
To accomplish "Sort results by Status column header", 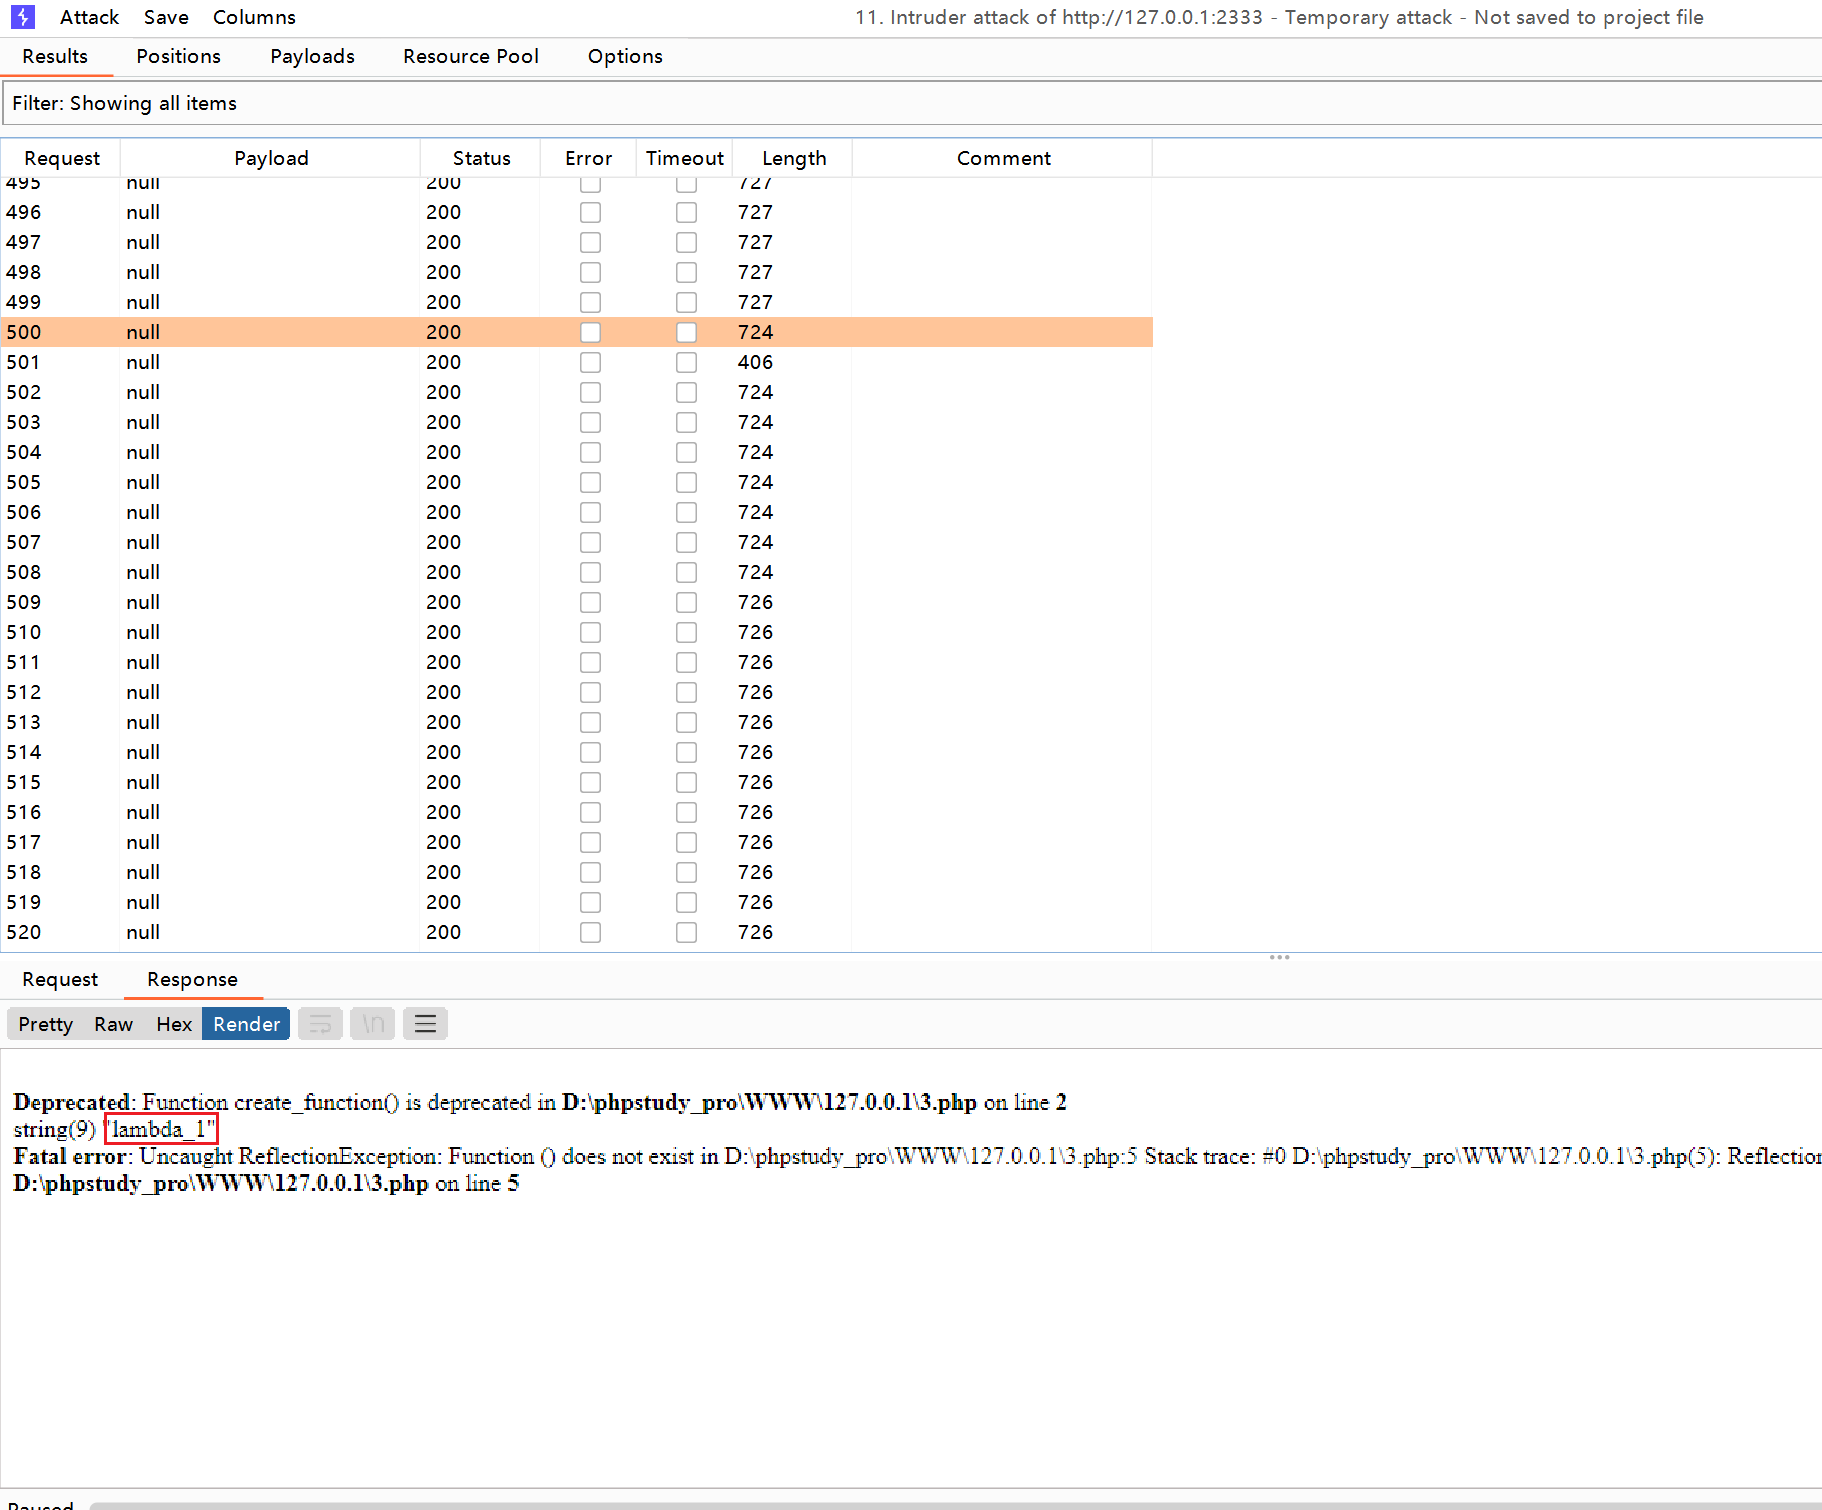I will pos(481,158).
